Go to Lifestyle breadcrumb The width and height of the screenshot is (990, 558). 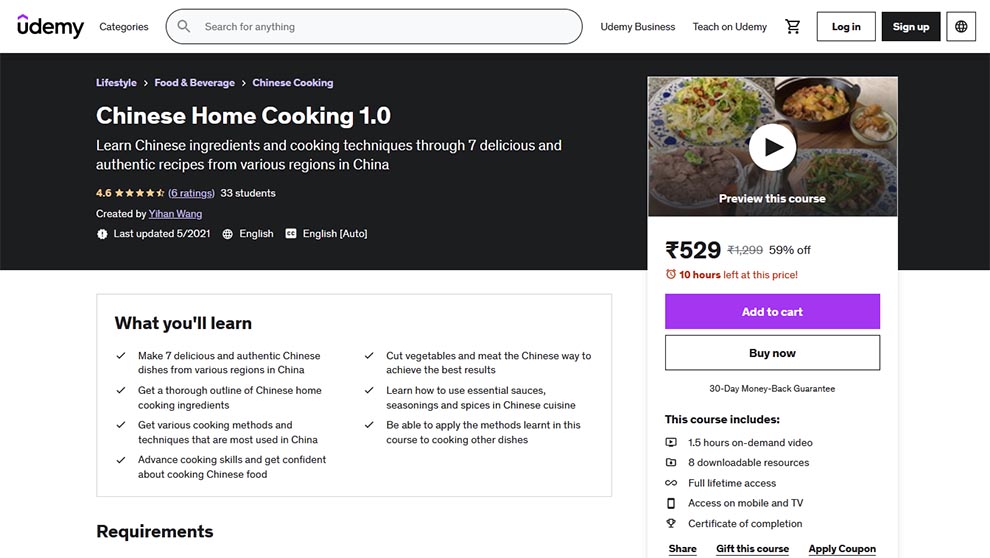[116, 83]
